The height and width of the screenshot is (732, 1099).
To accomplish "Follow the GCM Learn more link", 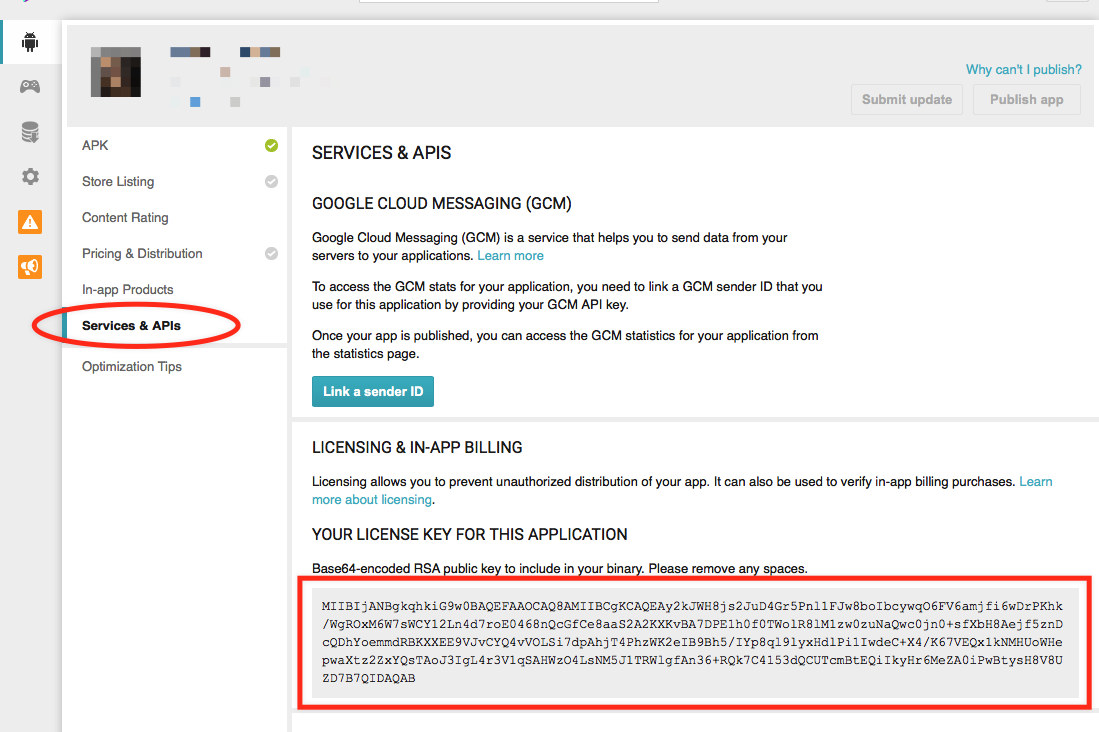I will click(510, 256).
